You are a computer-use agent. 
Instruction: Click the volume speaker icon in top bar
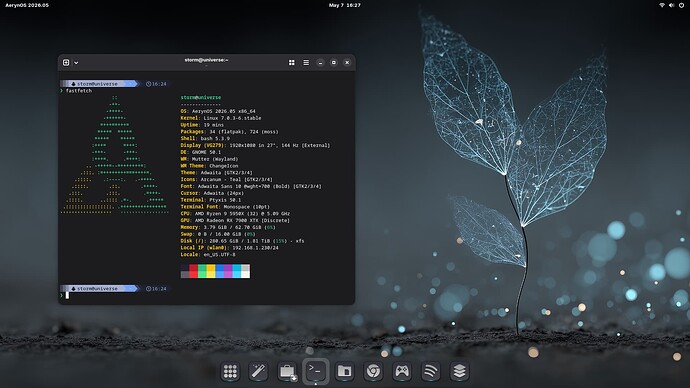pos(672,5)
